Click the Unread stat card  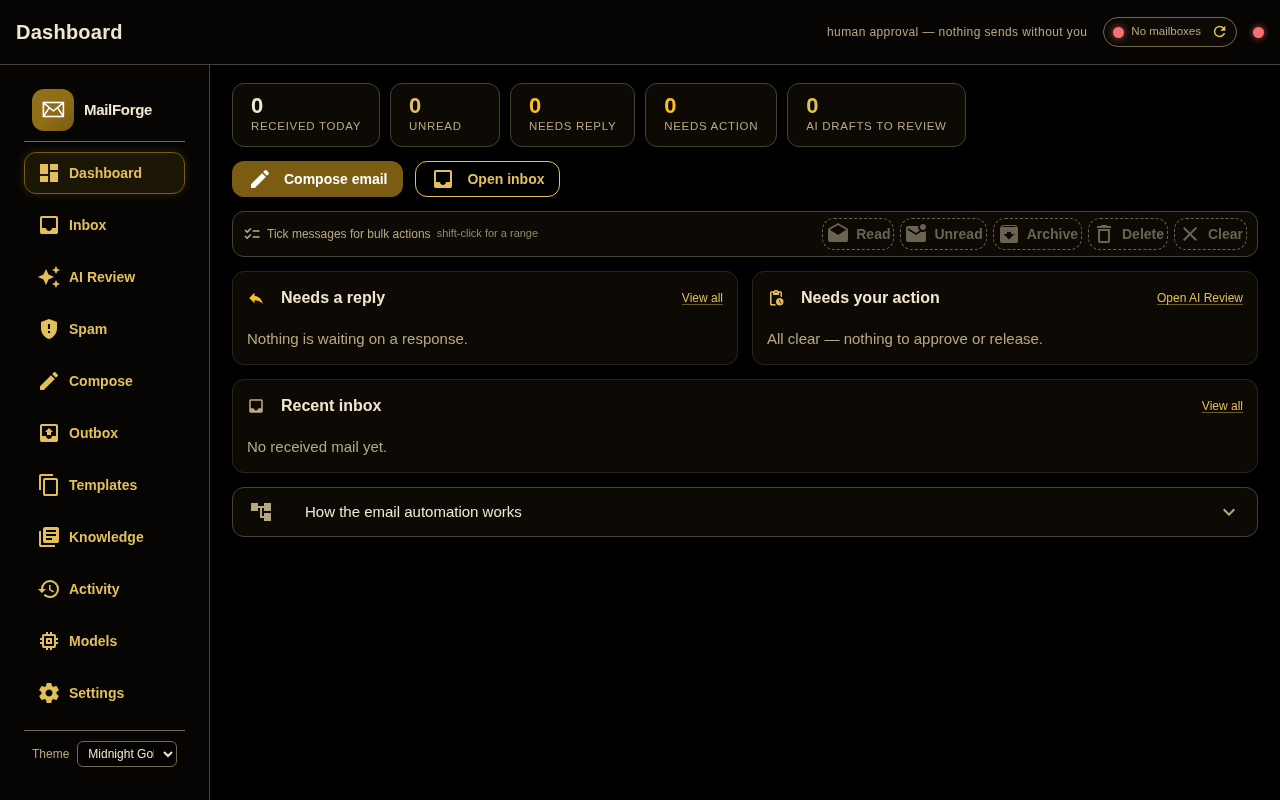(445, 115)
